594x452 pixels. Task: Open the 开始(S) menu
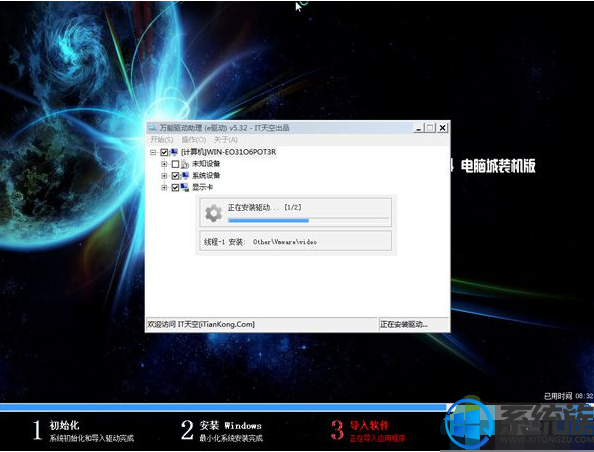(162, 140)
